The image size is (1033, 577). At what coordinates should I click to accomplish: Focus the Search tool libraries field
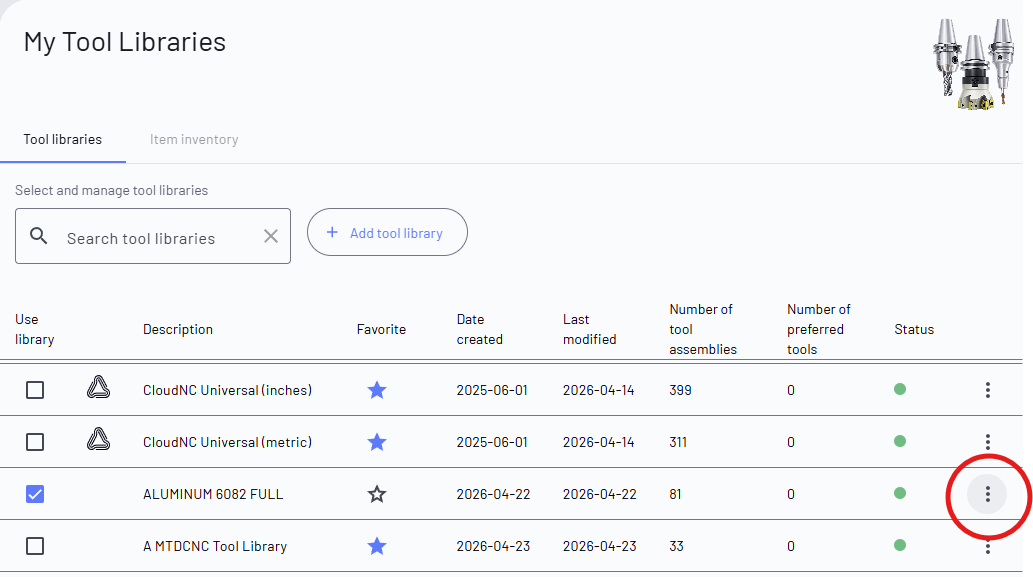coord(153,236)
